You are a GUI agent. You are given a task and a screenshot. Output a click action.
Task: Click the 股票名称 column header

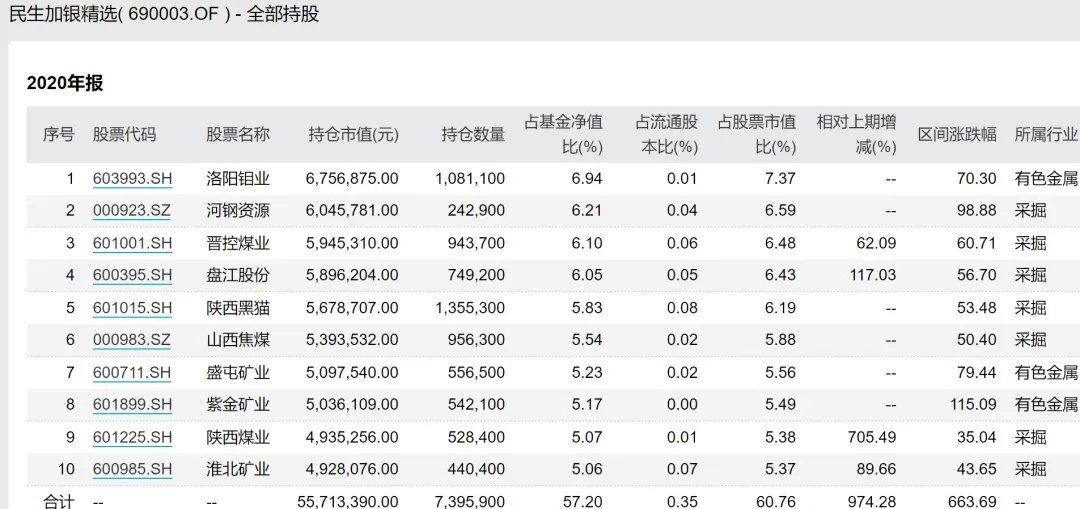pyautogui.click(x=238, y=135)
